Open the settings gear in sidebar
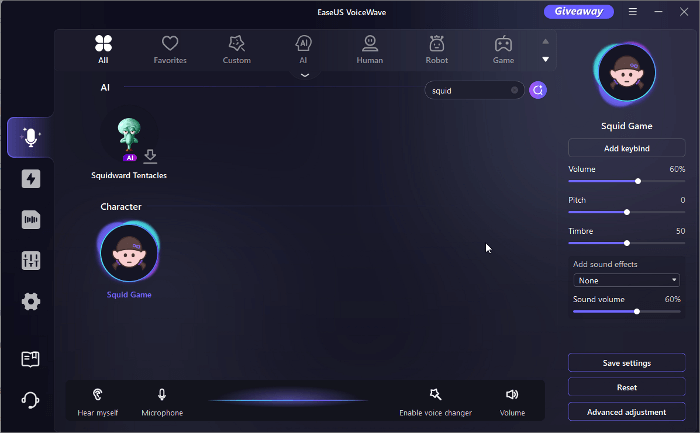Screen dimensions: 700x433 (30, 301)
